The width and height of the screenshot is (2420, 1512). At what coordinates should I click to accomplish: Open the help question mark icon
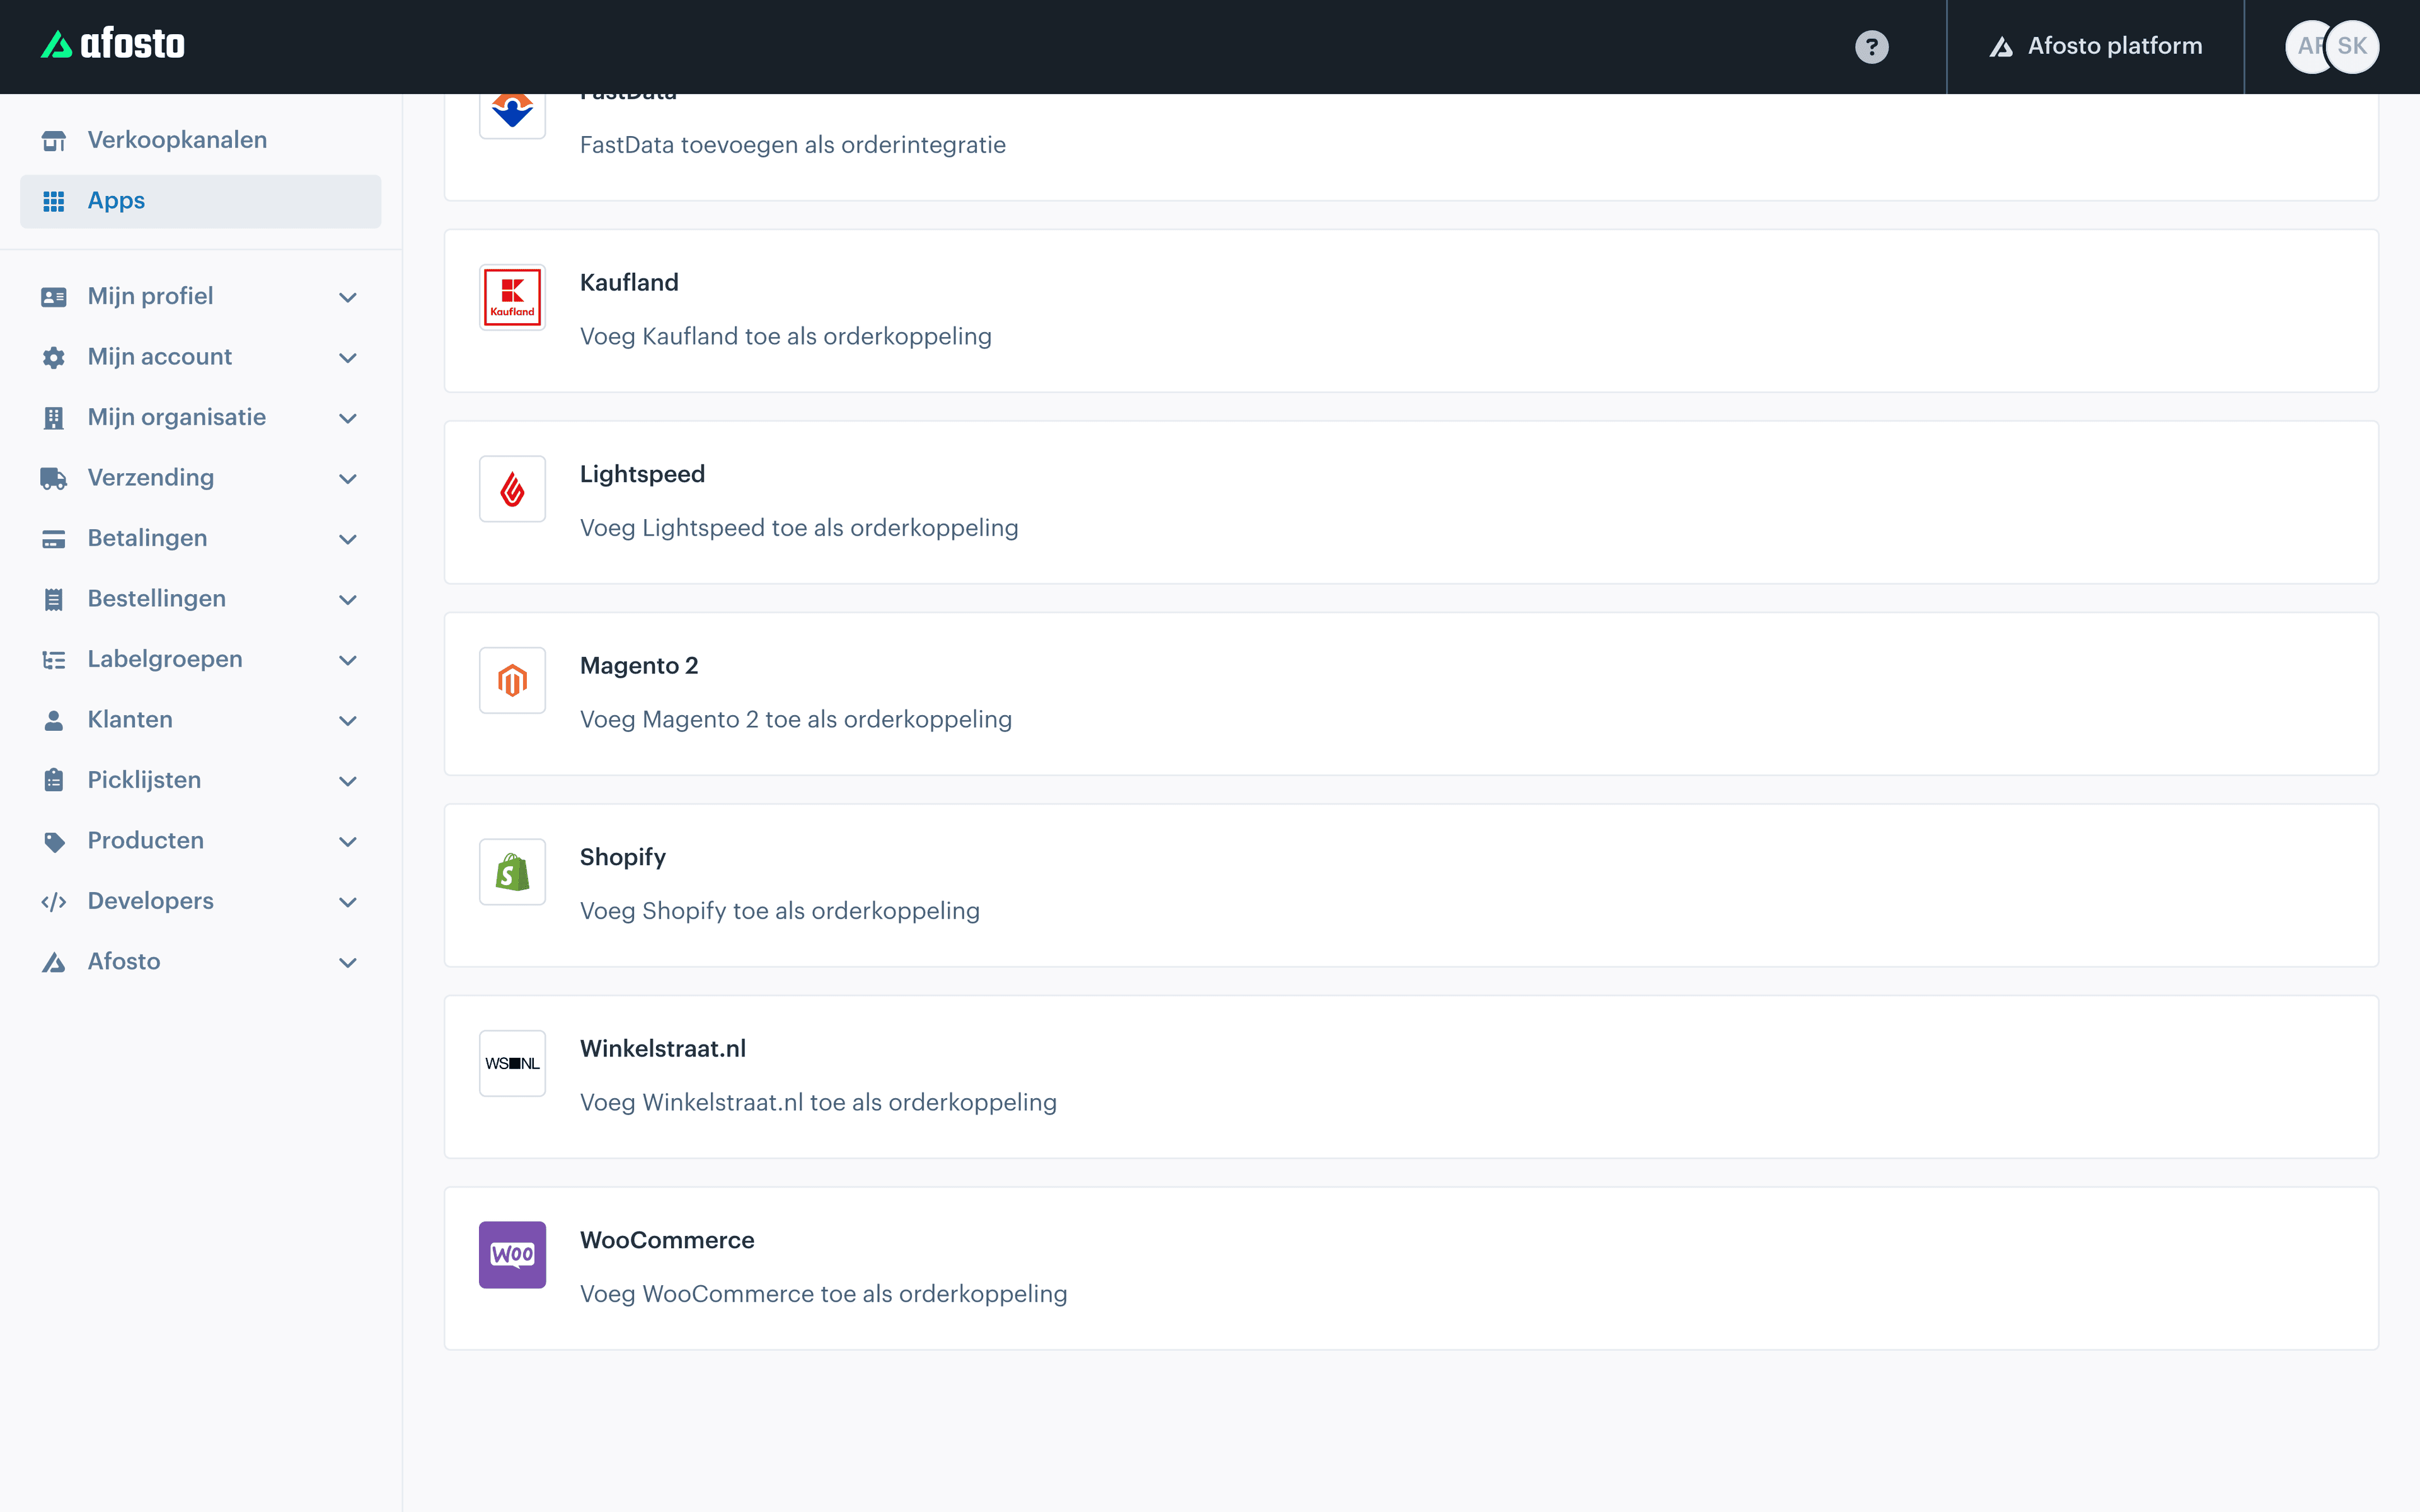point(1871,47)
